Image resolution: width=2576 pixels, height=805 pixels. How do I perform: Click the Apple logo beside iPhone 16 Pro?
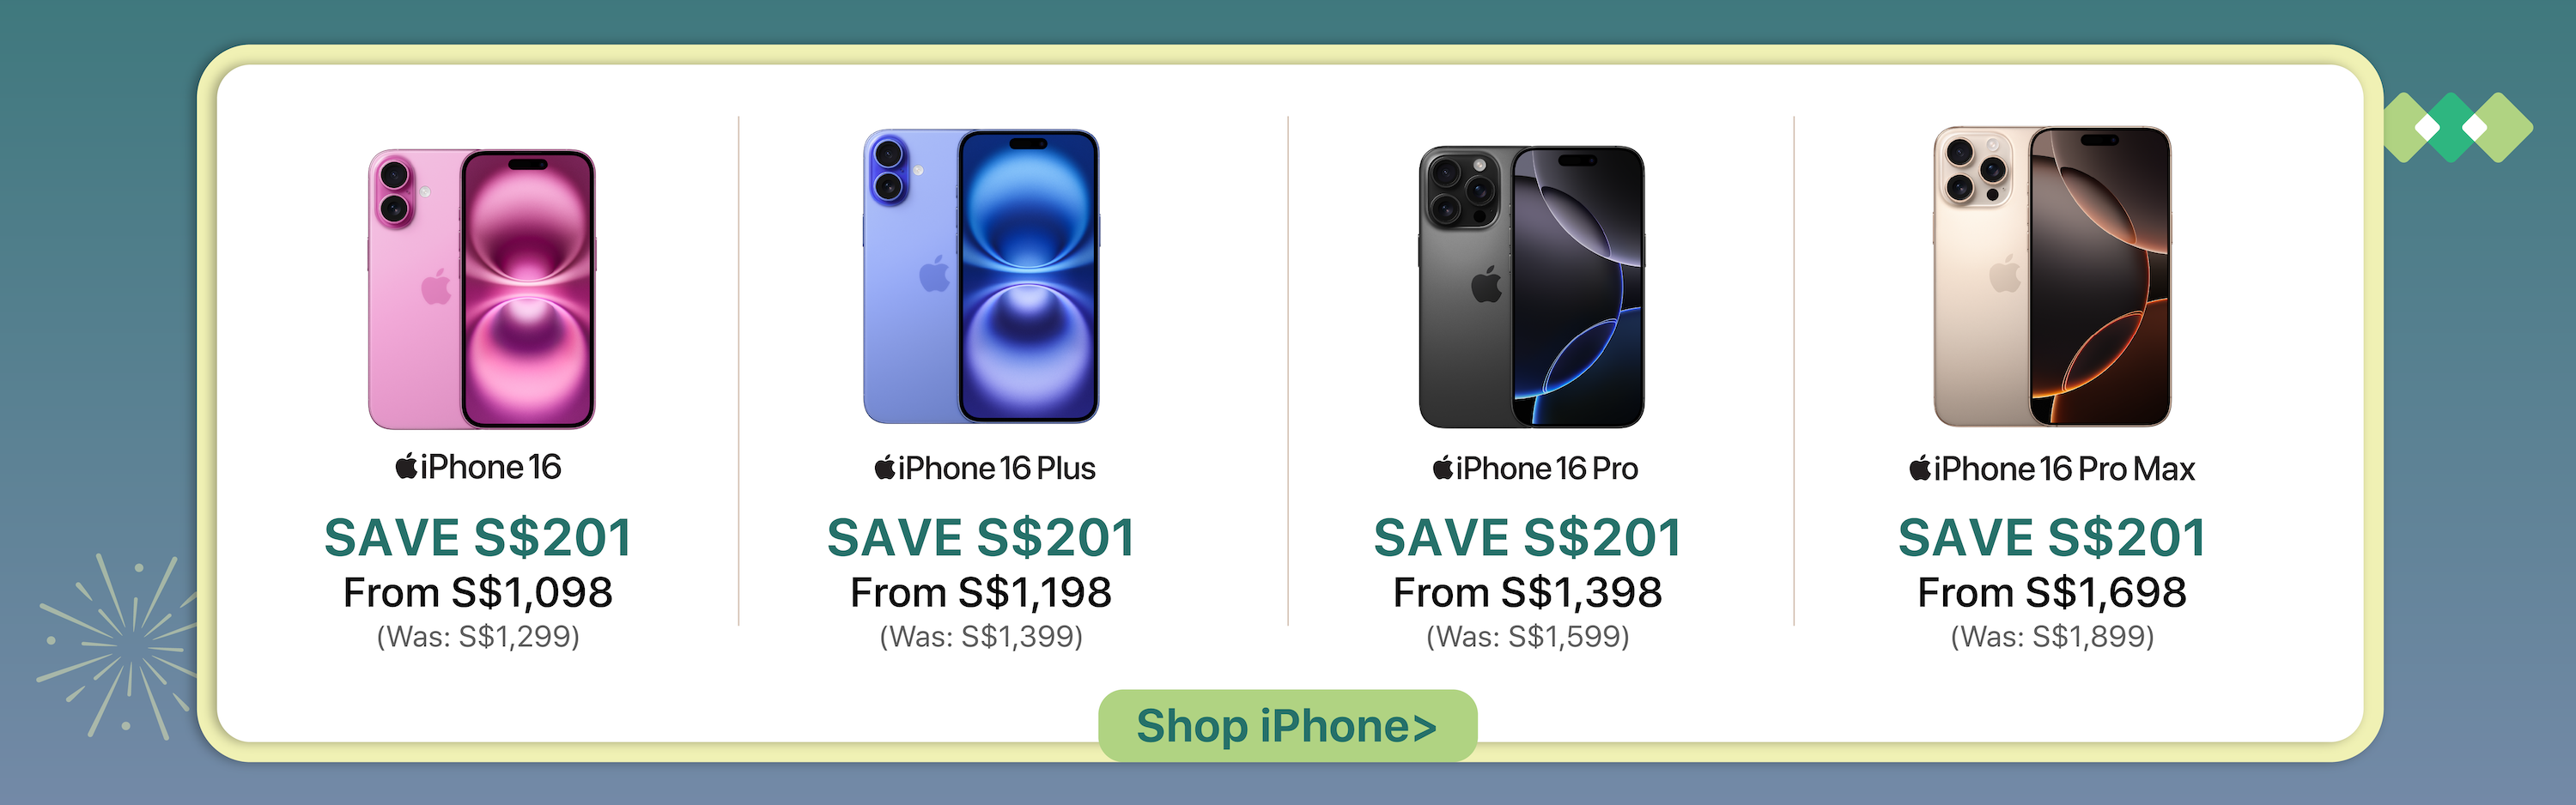[1443, 468]
